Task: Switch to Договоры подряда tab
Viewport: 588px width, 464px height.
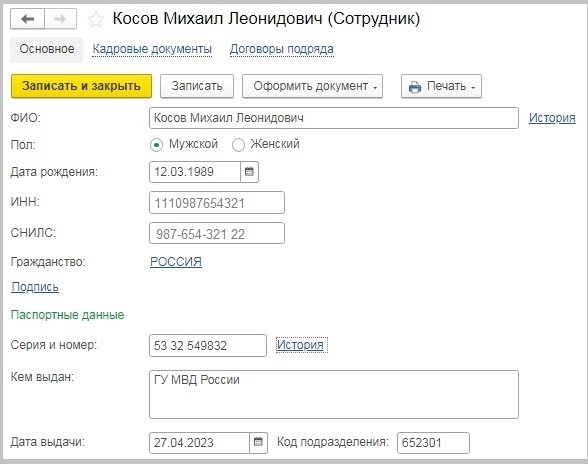Action: point(282,49)
